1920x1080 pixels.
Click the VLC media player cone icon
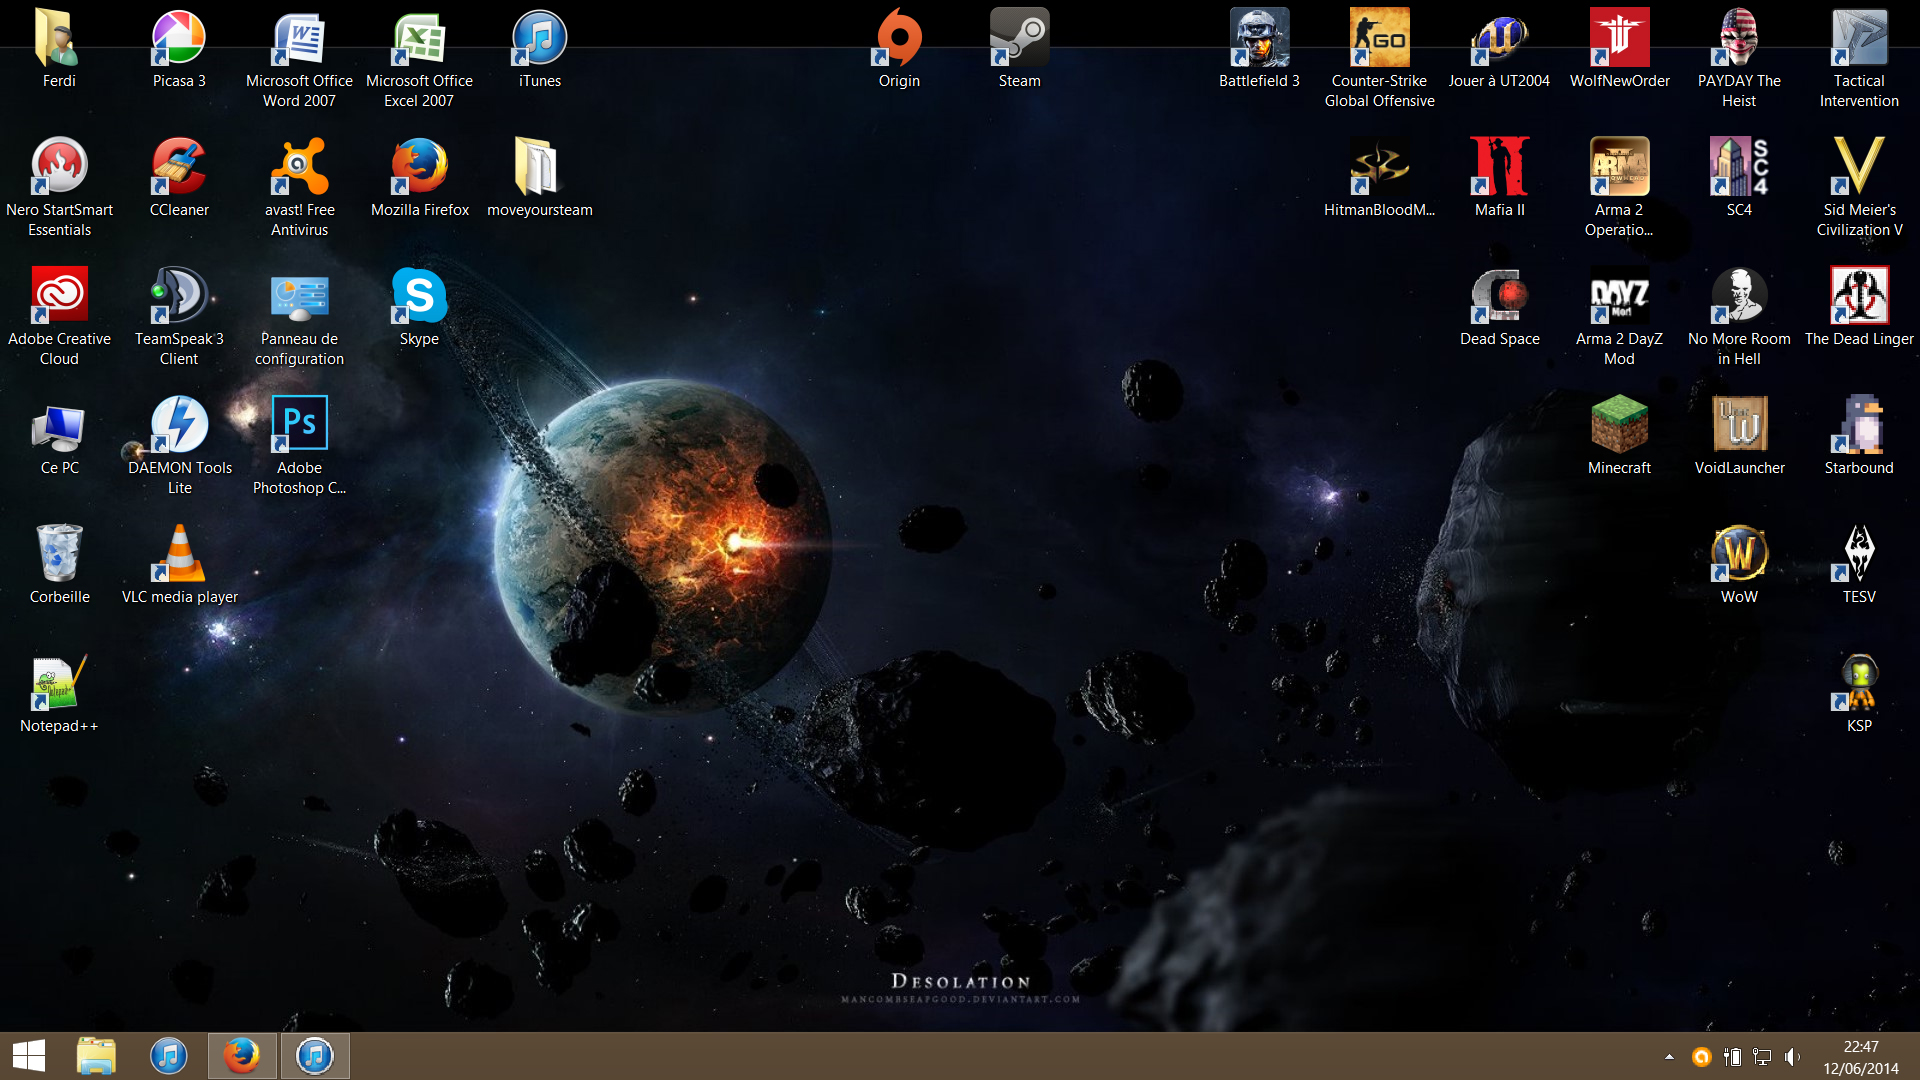pos(179,553)
